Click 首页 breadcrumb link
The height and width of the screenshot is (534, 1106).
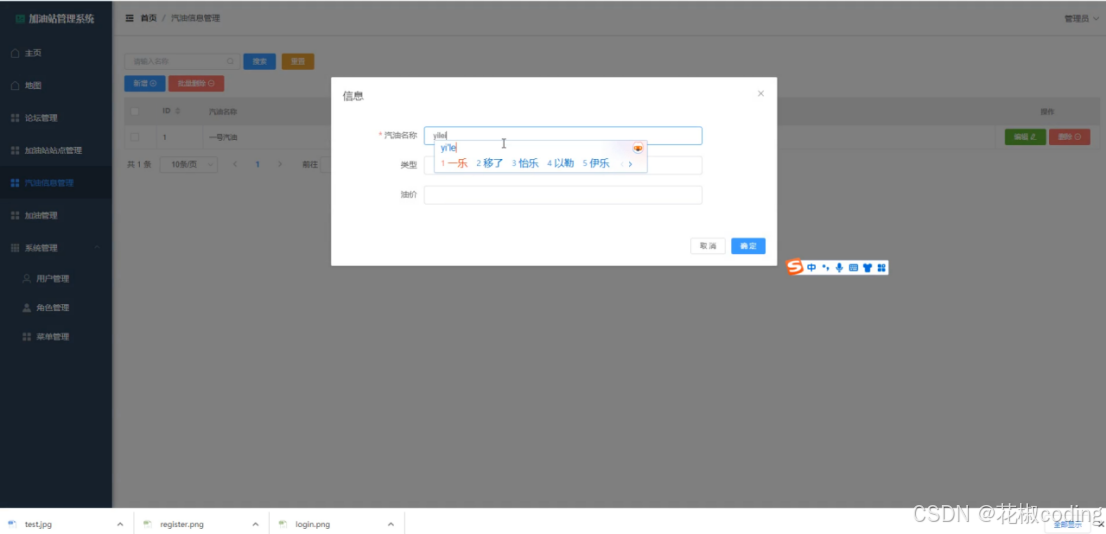(x=148, y=18)
